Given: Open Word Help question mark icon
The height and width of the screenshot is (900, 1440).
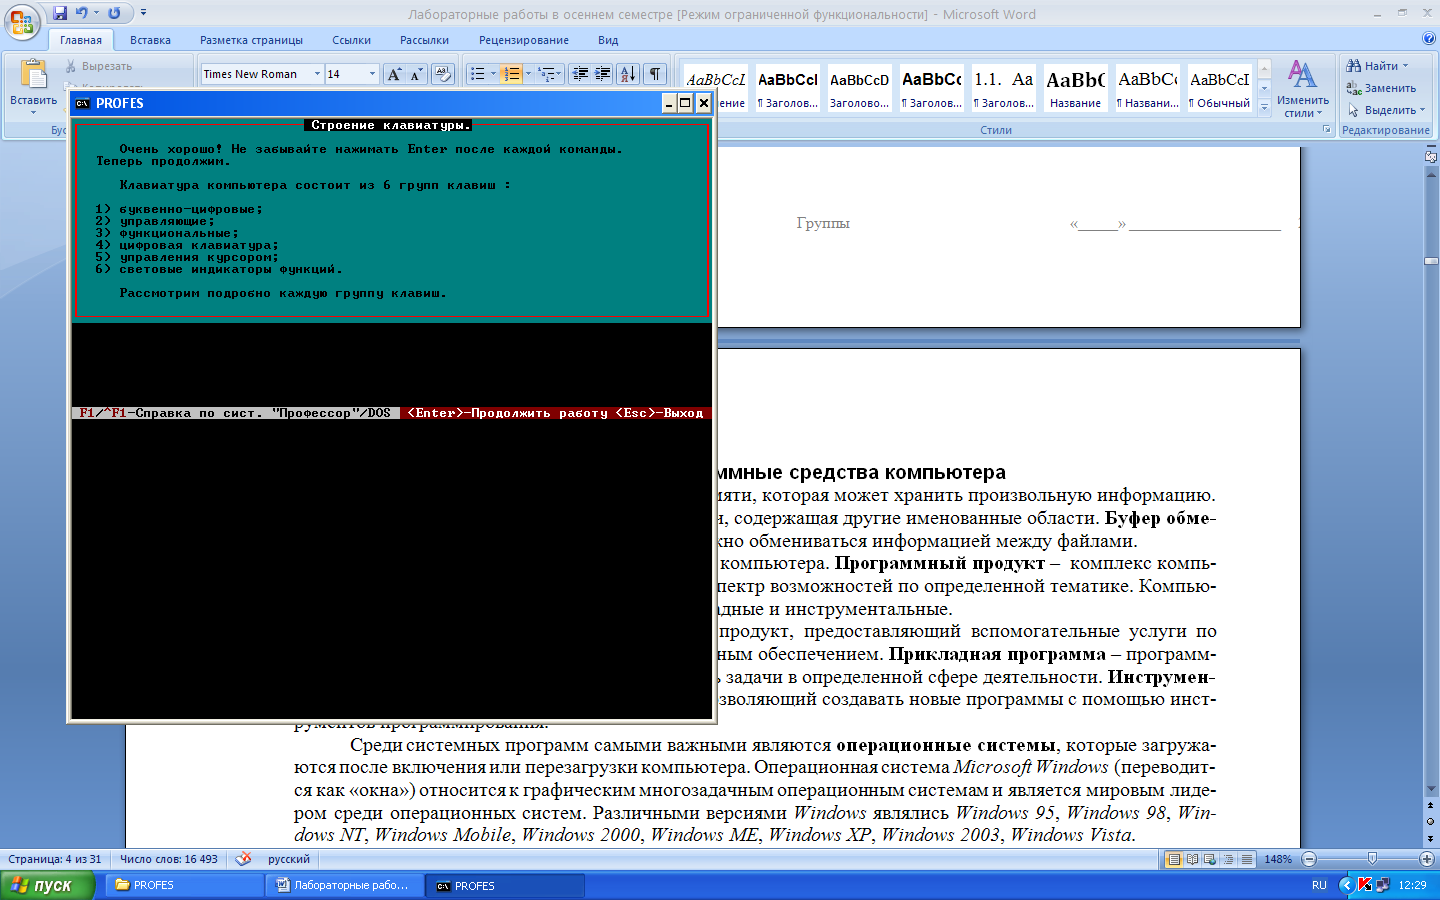Looking at the screenshot, I should click(x=1428, y=39).
